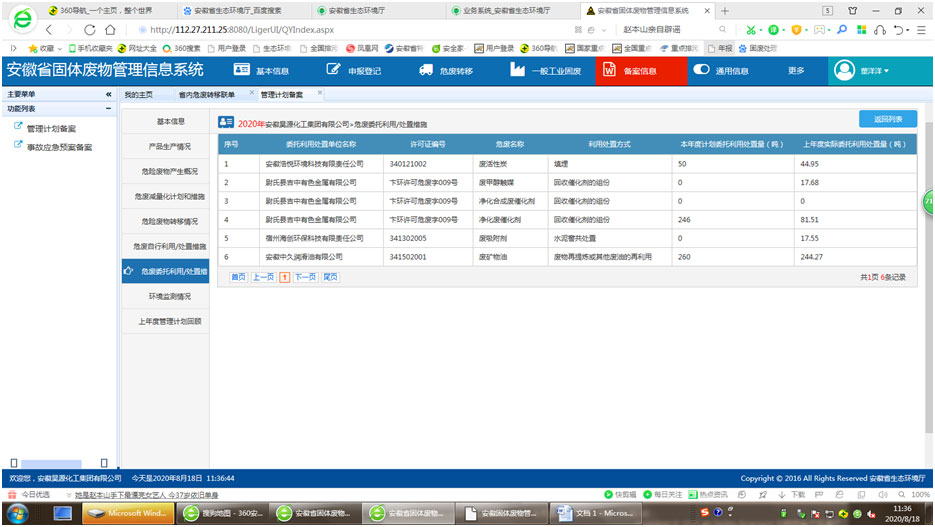Select the 危废转移 truck icon
Viewport: 935px width, 527px height.
[426, 70]
